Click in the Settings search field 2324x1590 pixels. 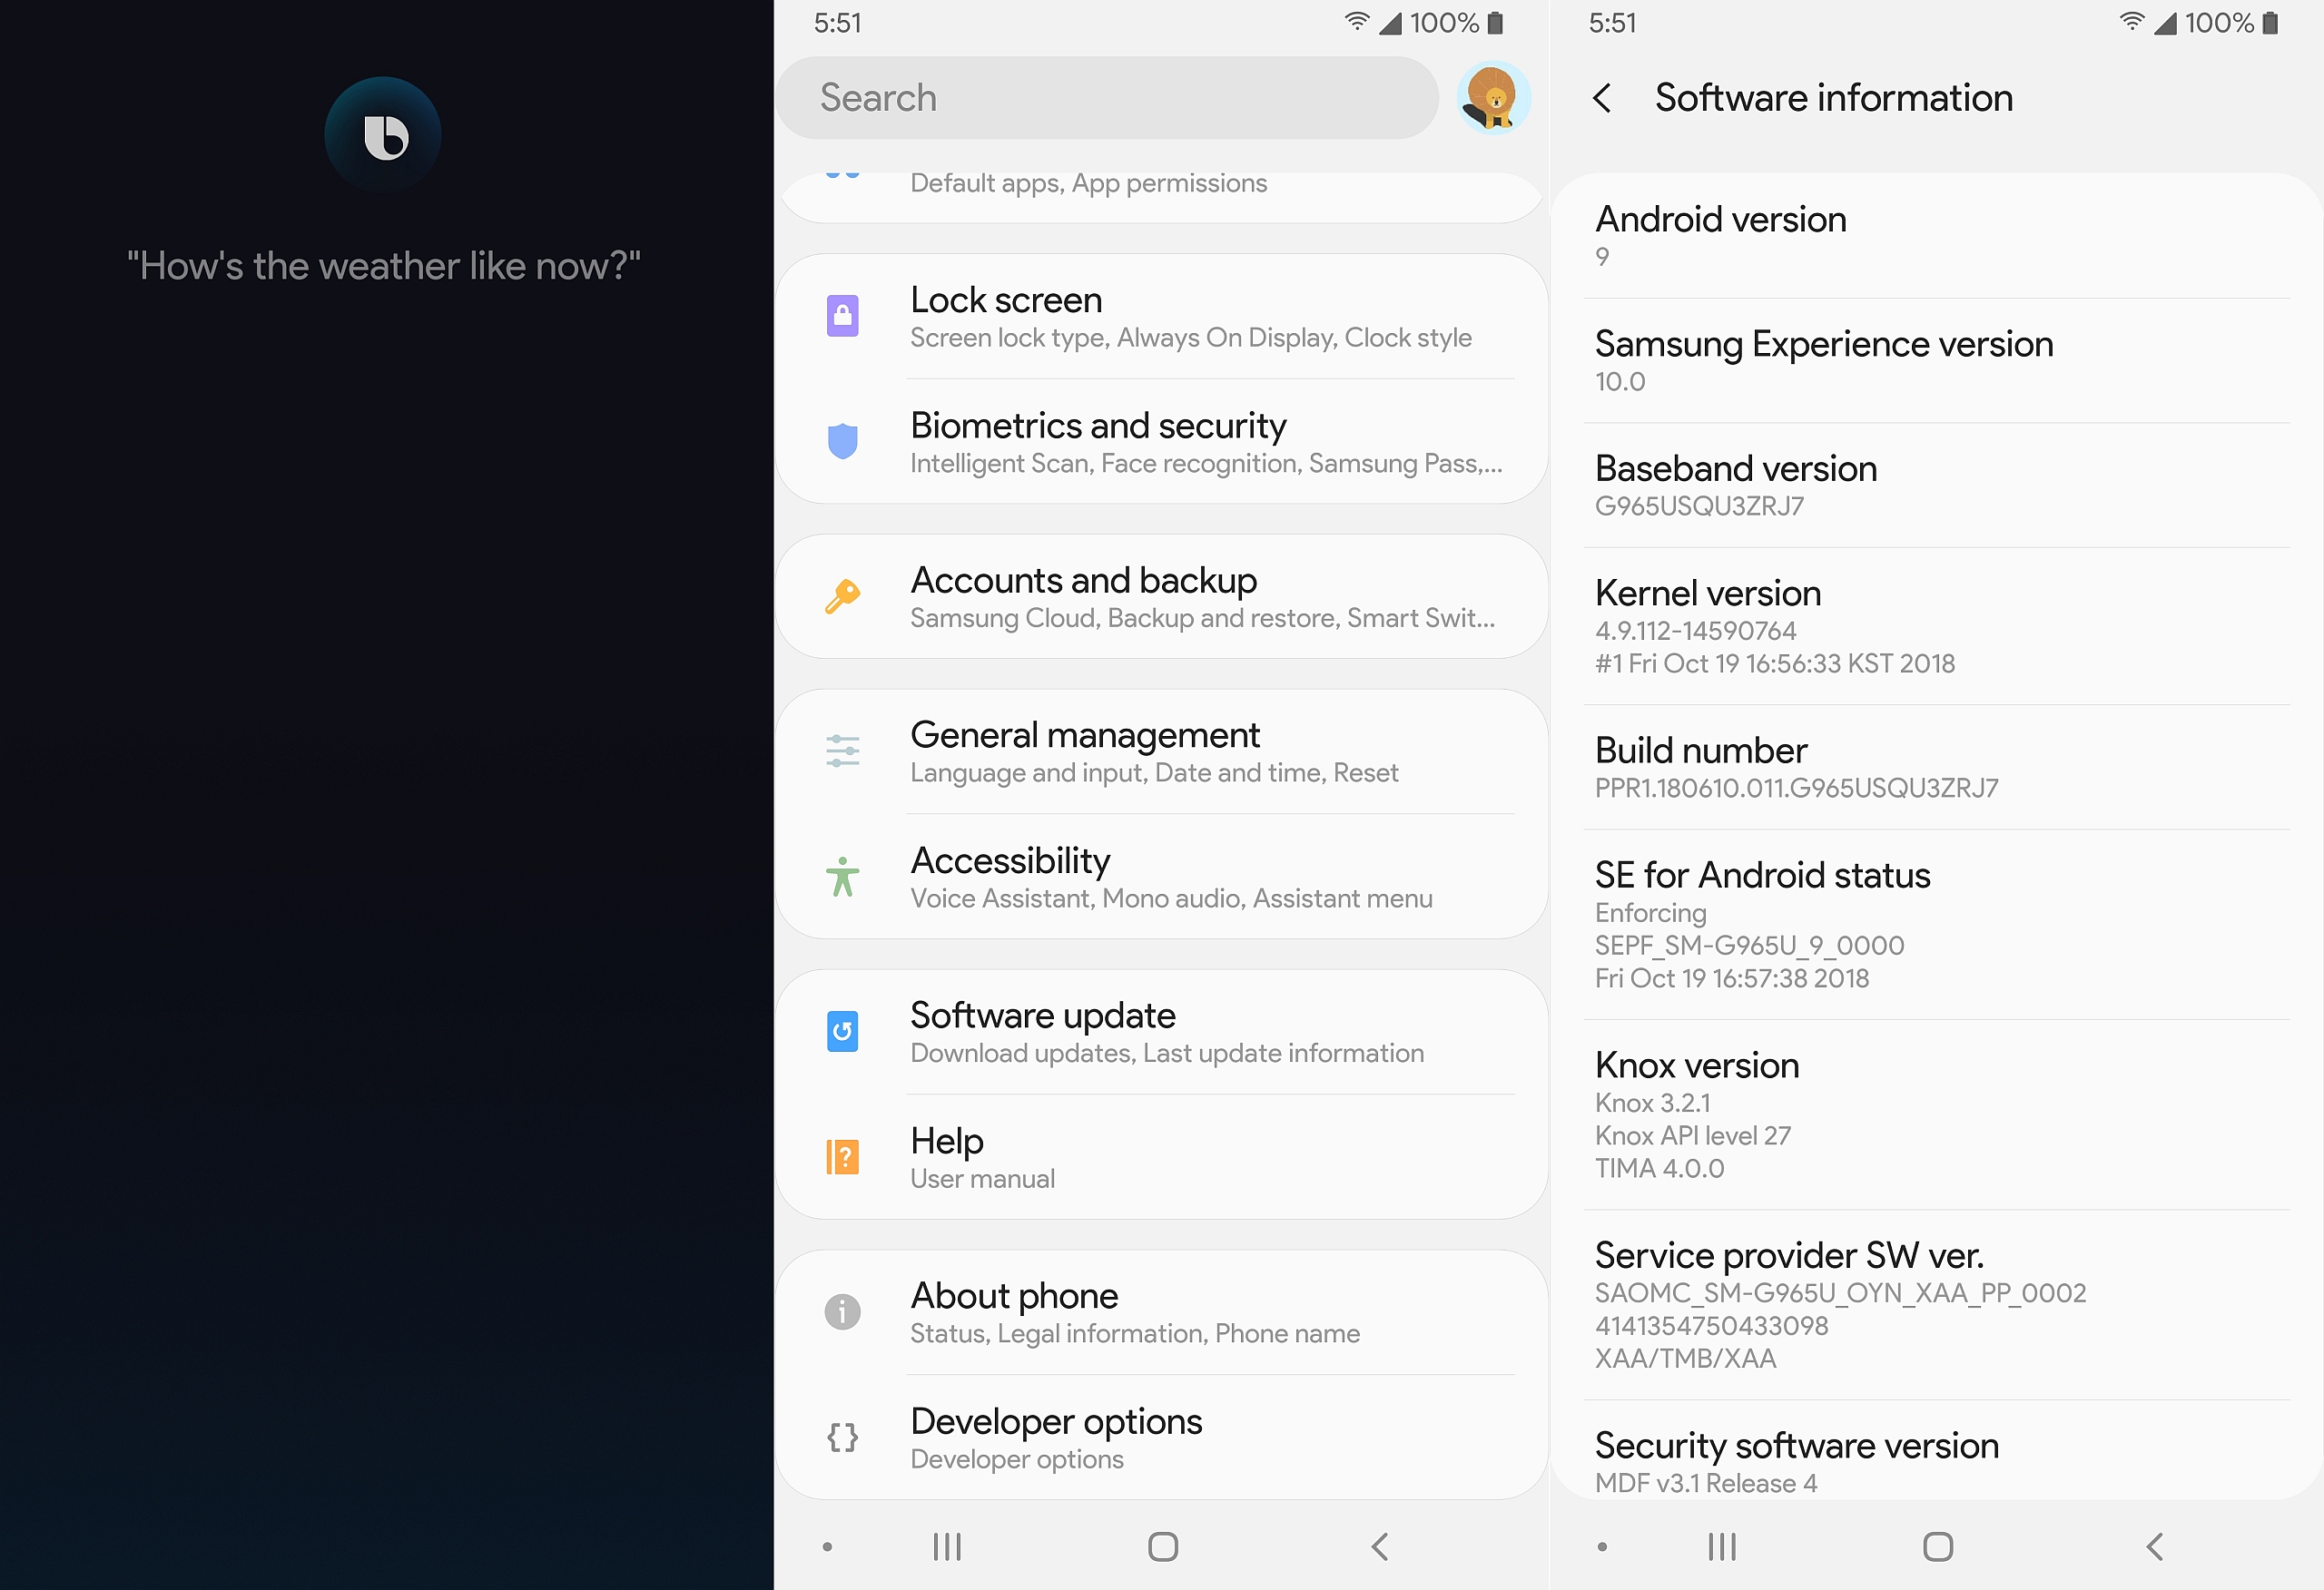[x=1106, y=98]
